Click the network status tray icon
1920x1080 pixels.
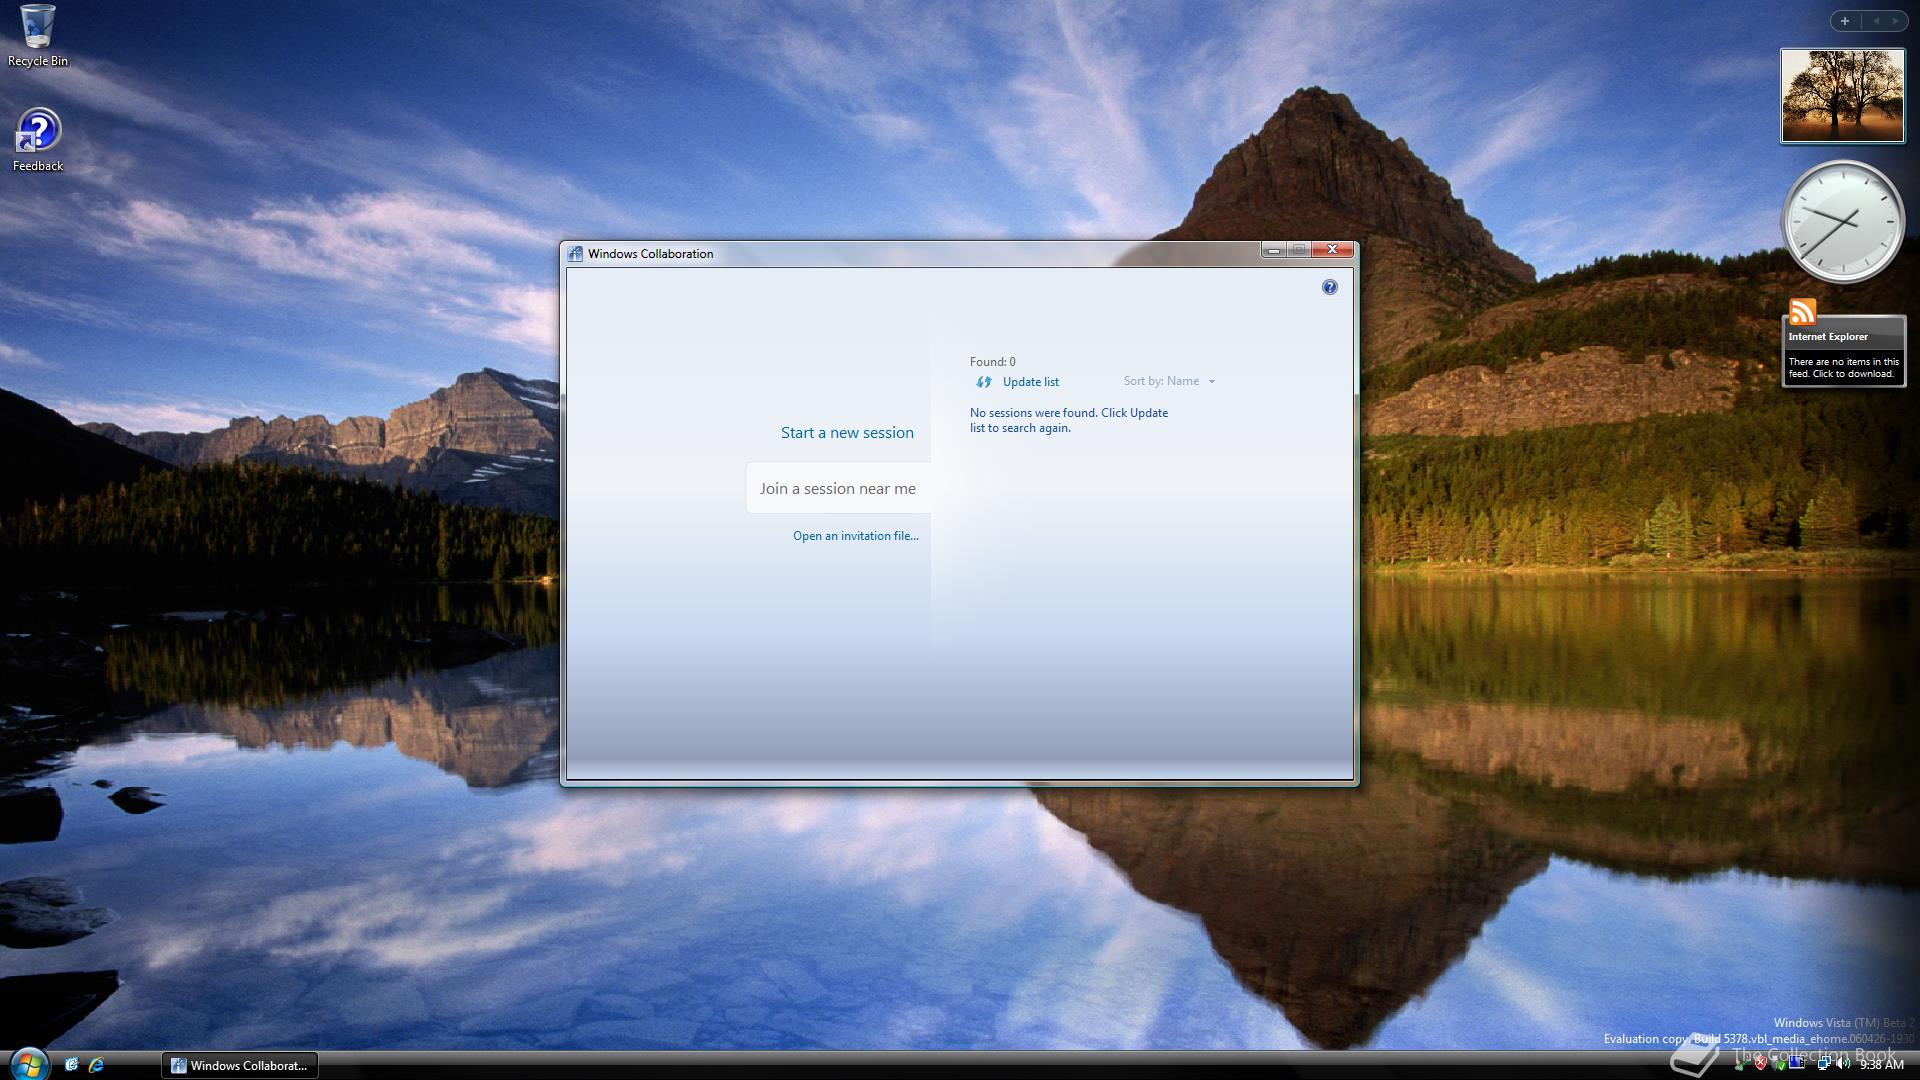click(1824, 1063)
